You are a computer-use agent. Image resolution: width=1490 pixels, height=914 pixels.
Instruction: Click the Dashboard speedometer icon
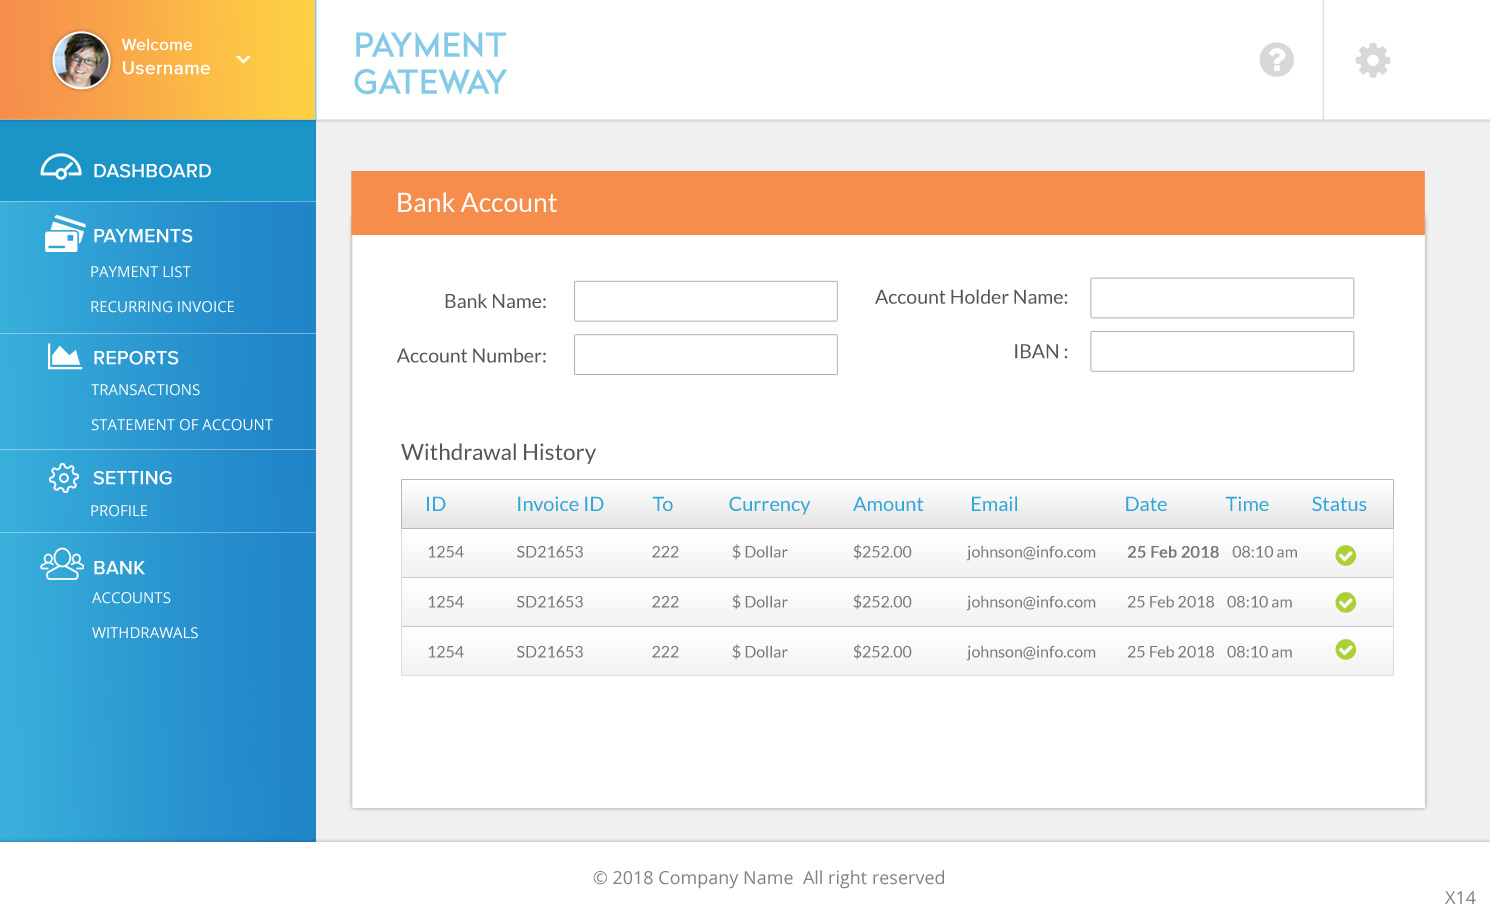(x=61, y=168)
